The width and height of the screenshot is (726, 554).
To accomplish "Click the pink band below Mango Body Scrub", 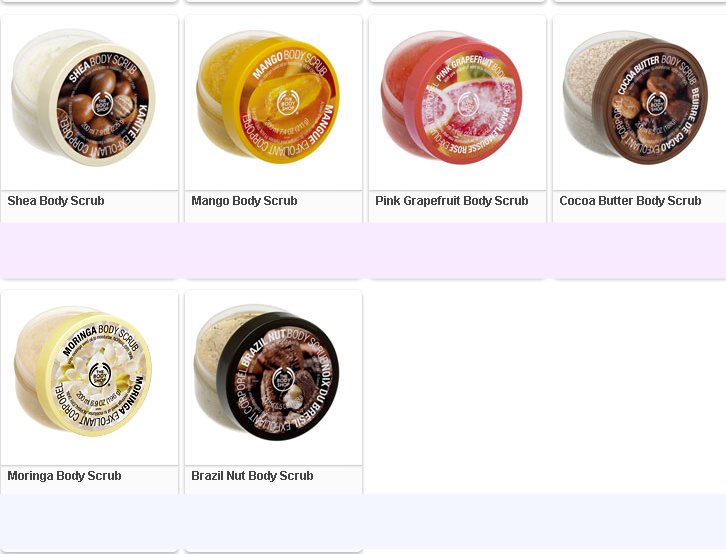I will click(x=273, y=250).
